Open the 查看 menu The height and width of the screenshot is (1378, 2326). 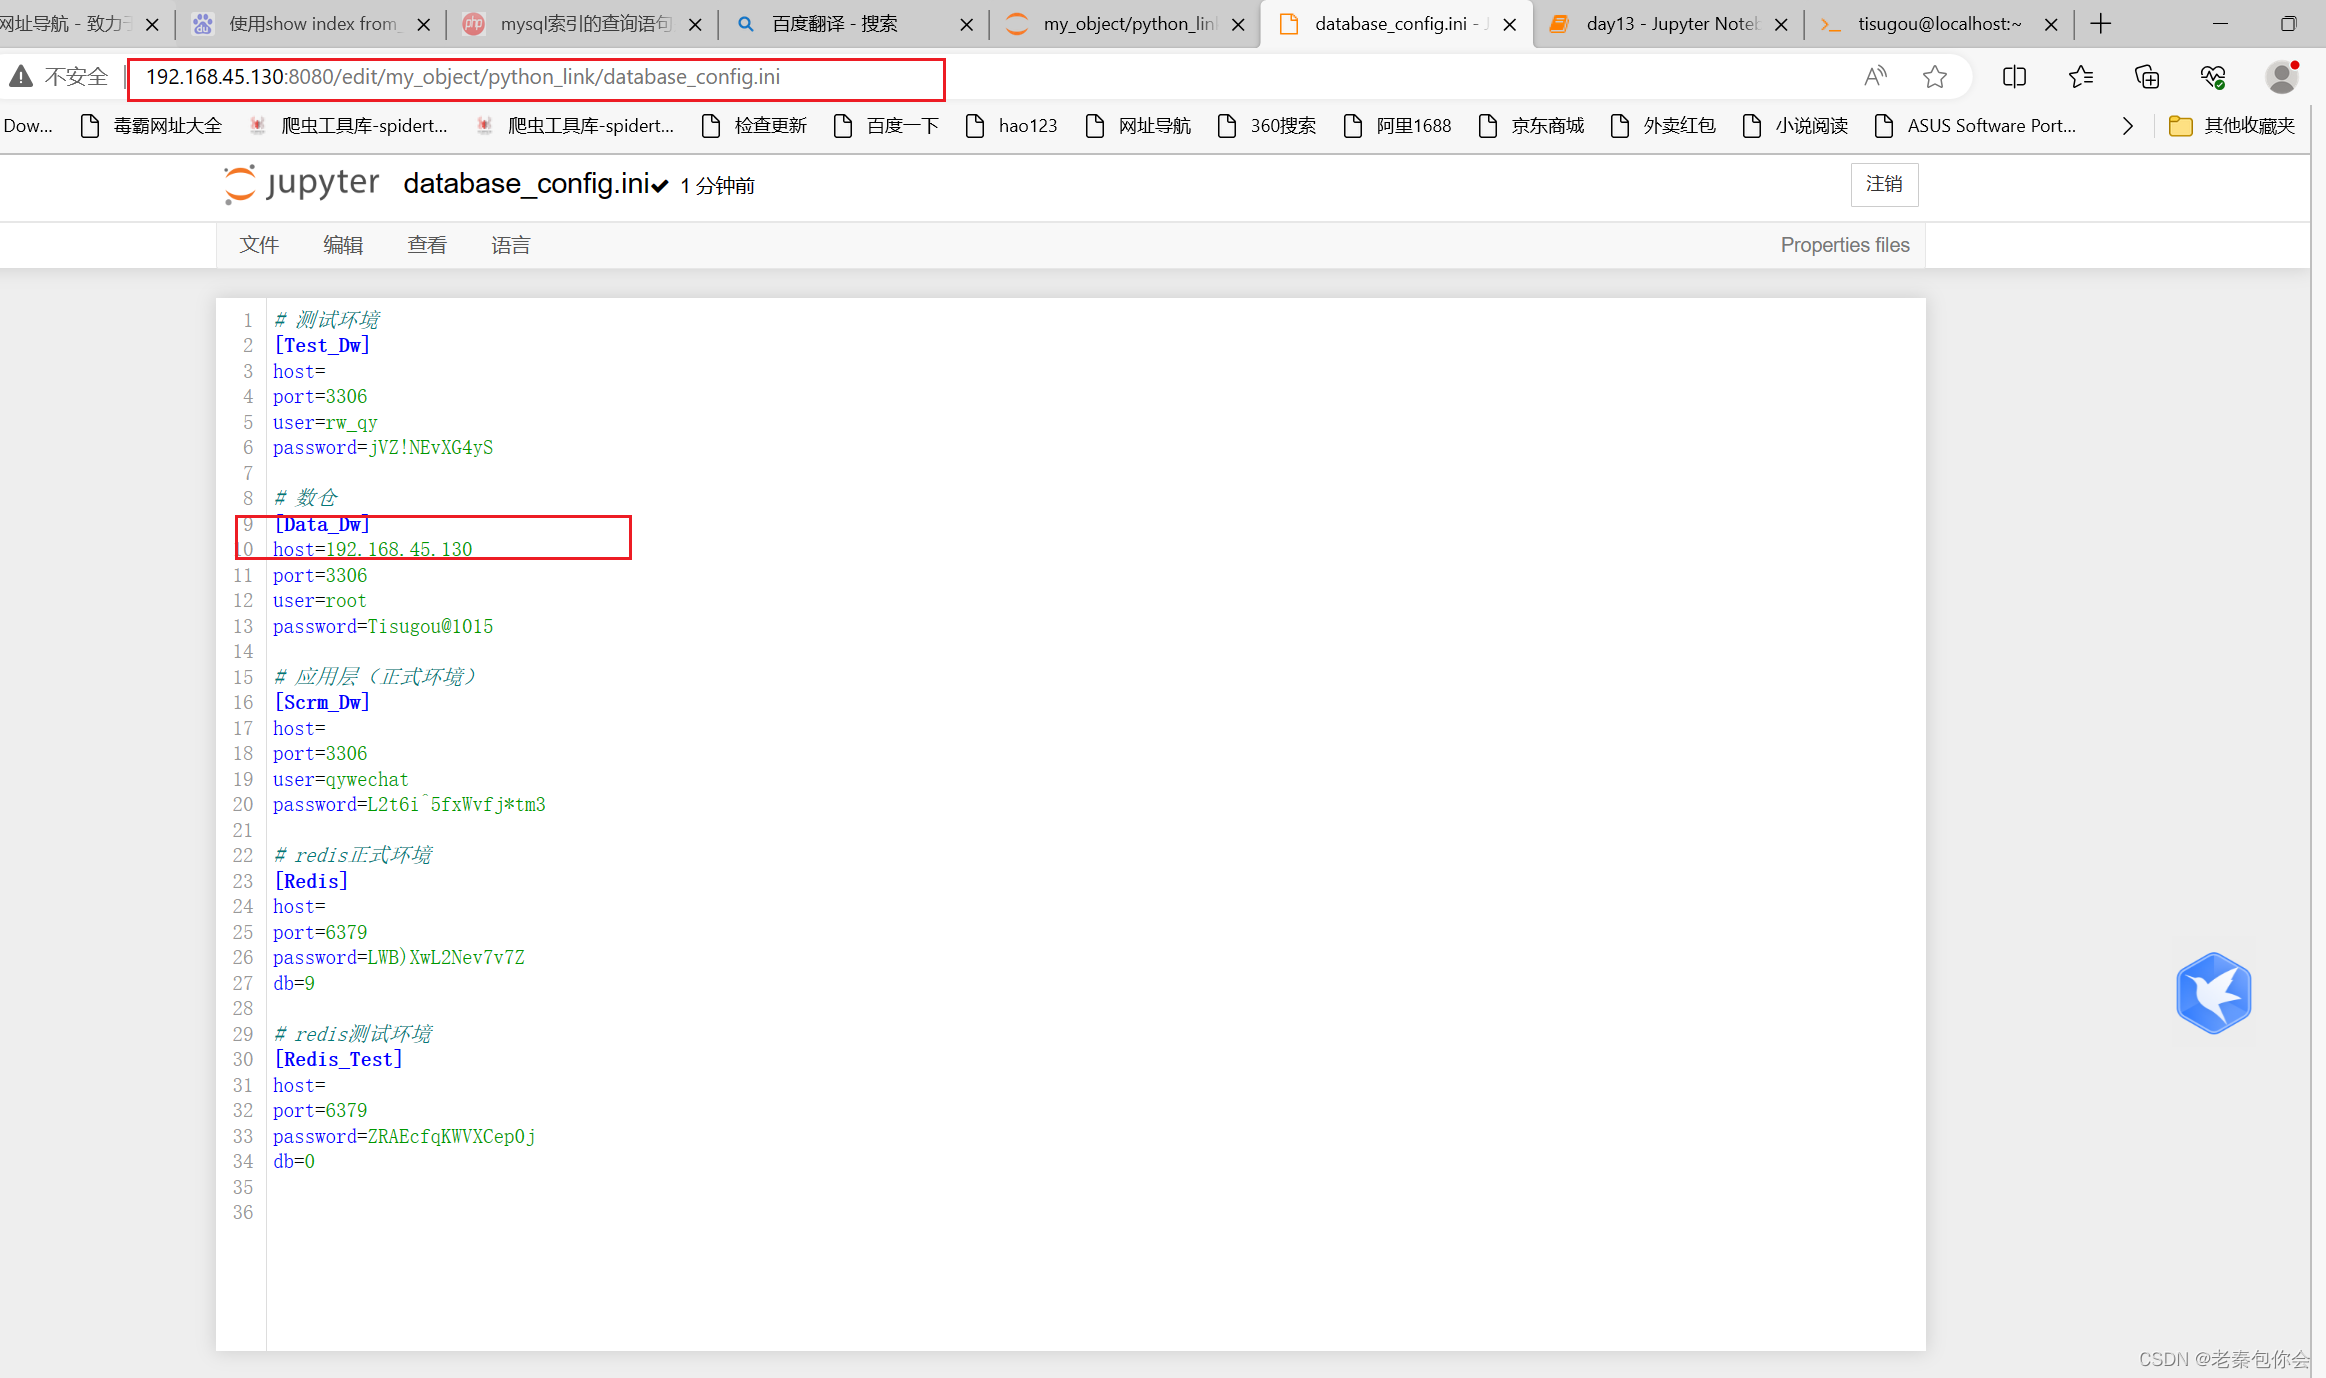[x=427, y=245]
